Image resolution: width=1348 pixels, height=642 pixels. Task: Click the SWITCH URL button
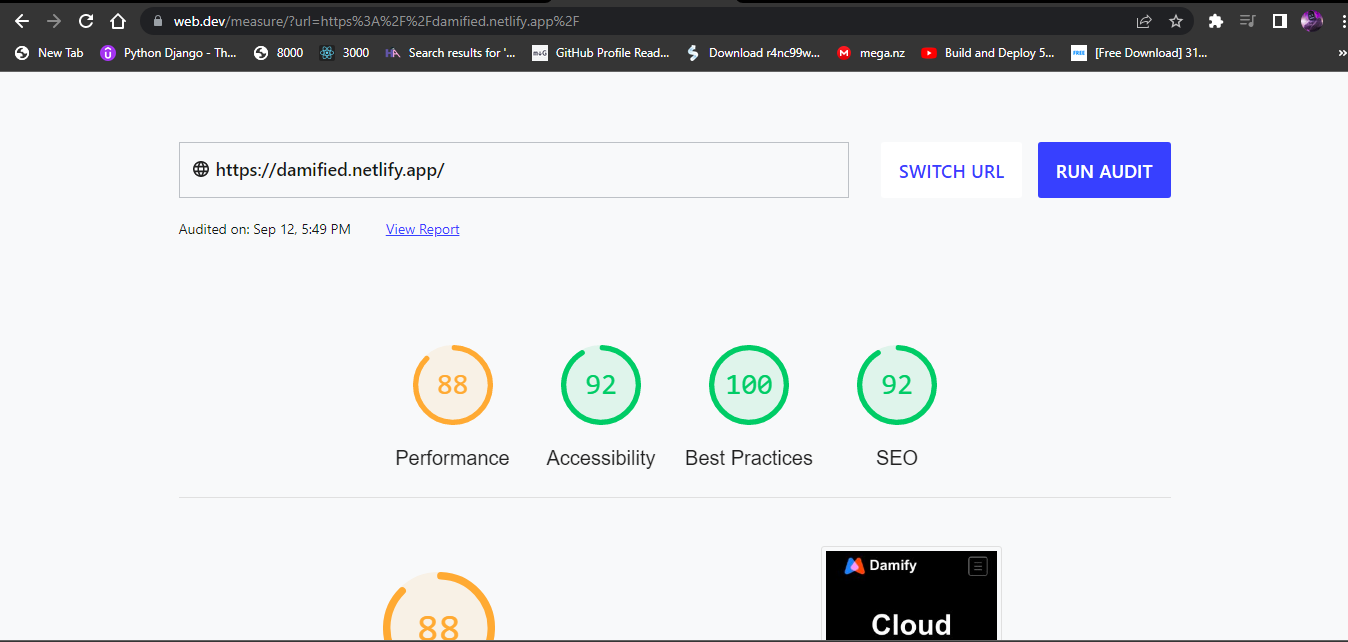[951, 170]
